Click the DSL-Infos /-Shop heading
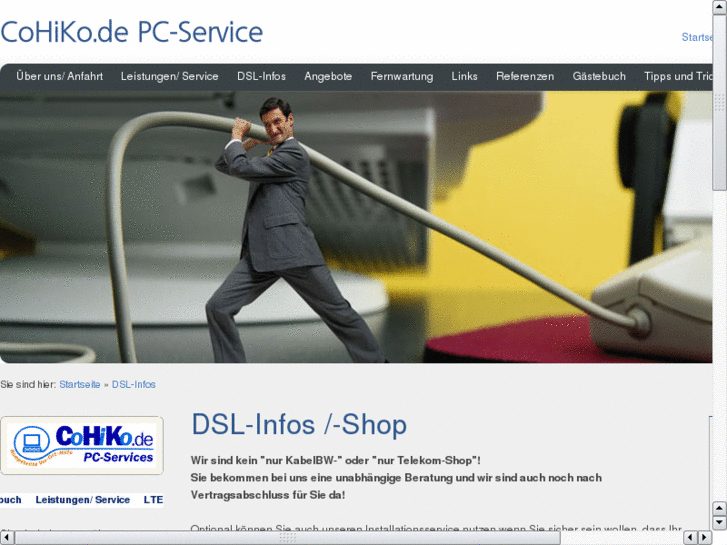This screenshot has width=727, height=545. (299, 424)
